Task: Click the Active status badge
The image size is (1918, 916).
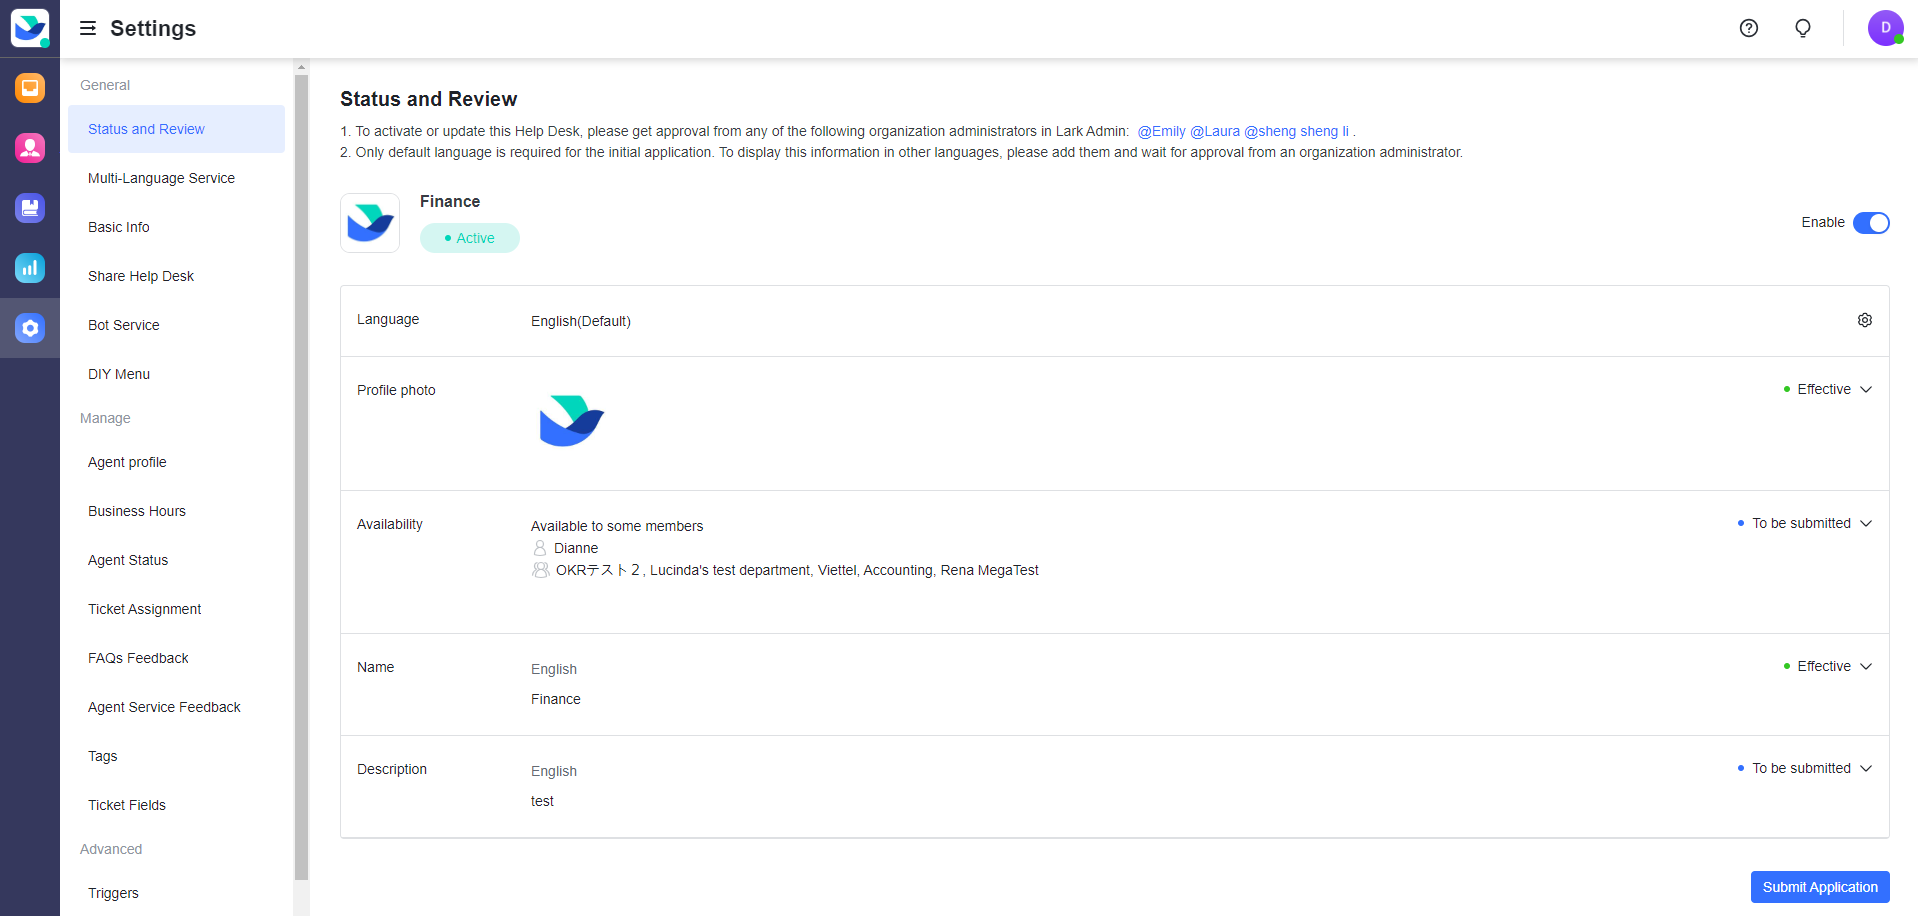Action: coord(470,238)
